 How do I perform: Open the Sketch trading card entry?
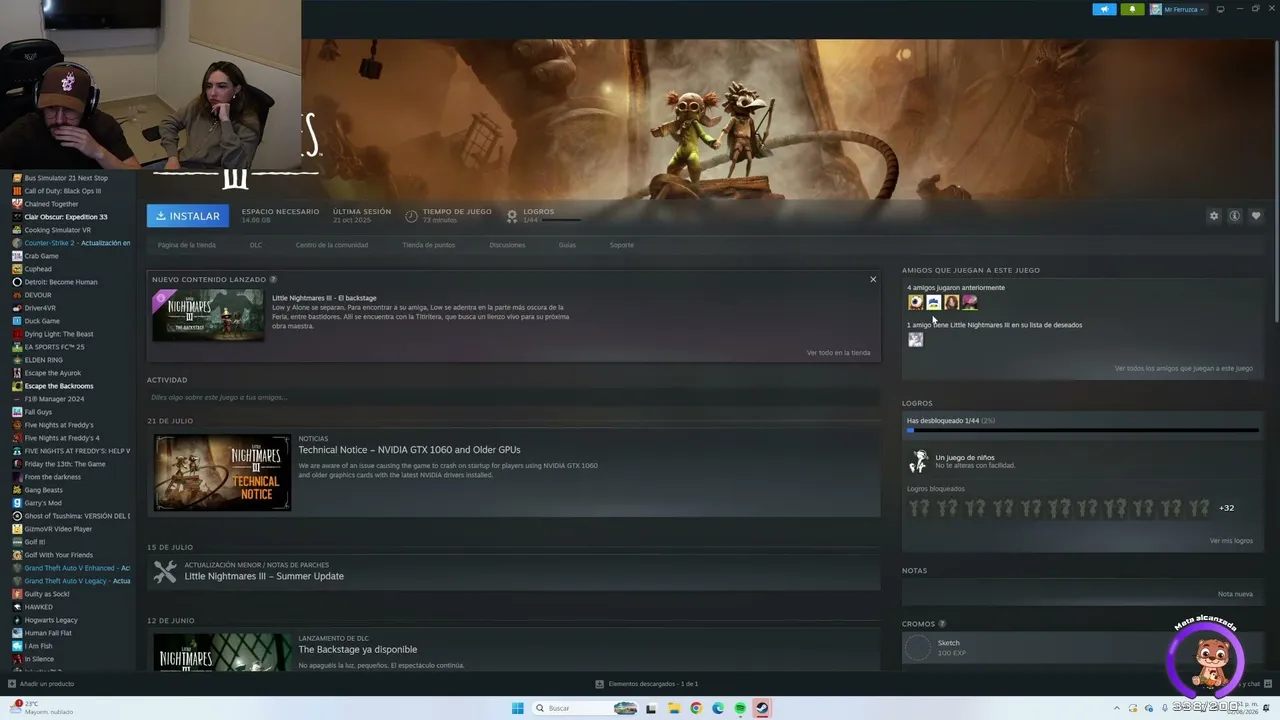click(x=1082, y=648)
